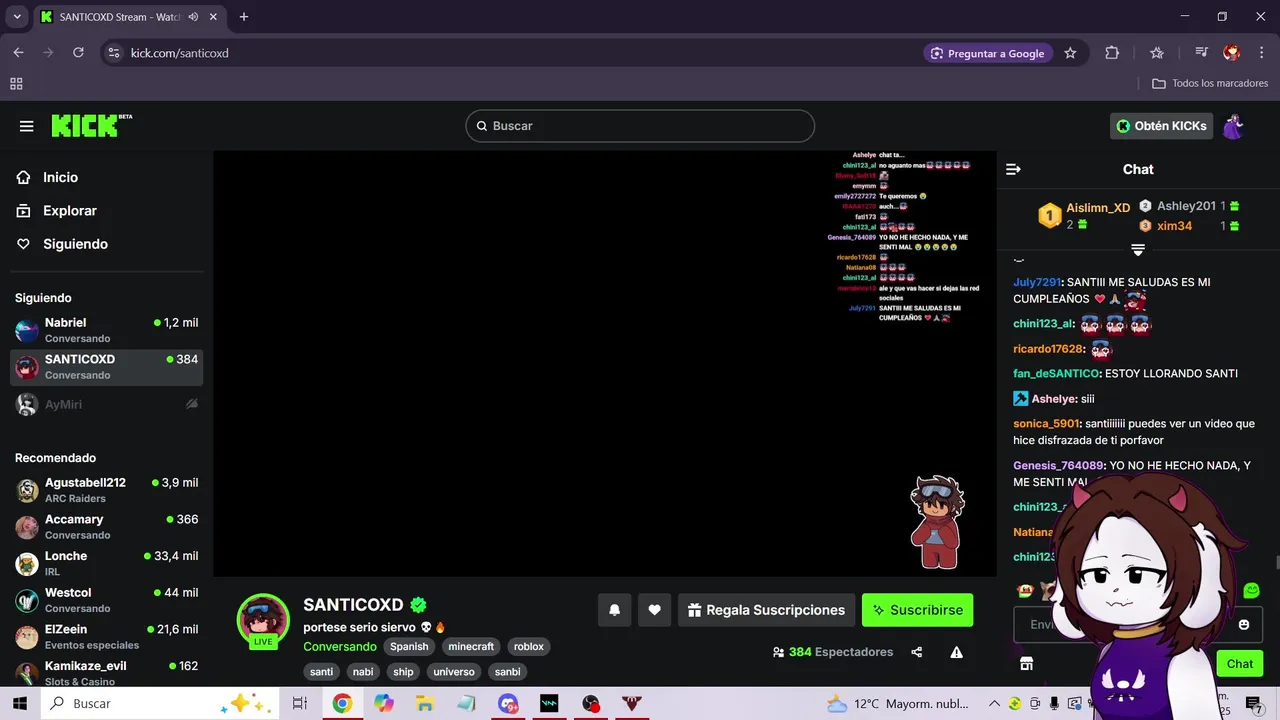Open offline AyMiri channel
The height and width of the screenshot is (720, 1280).
[107, 404]
